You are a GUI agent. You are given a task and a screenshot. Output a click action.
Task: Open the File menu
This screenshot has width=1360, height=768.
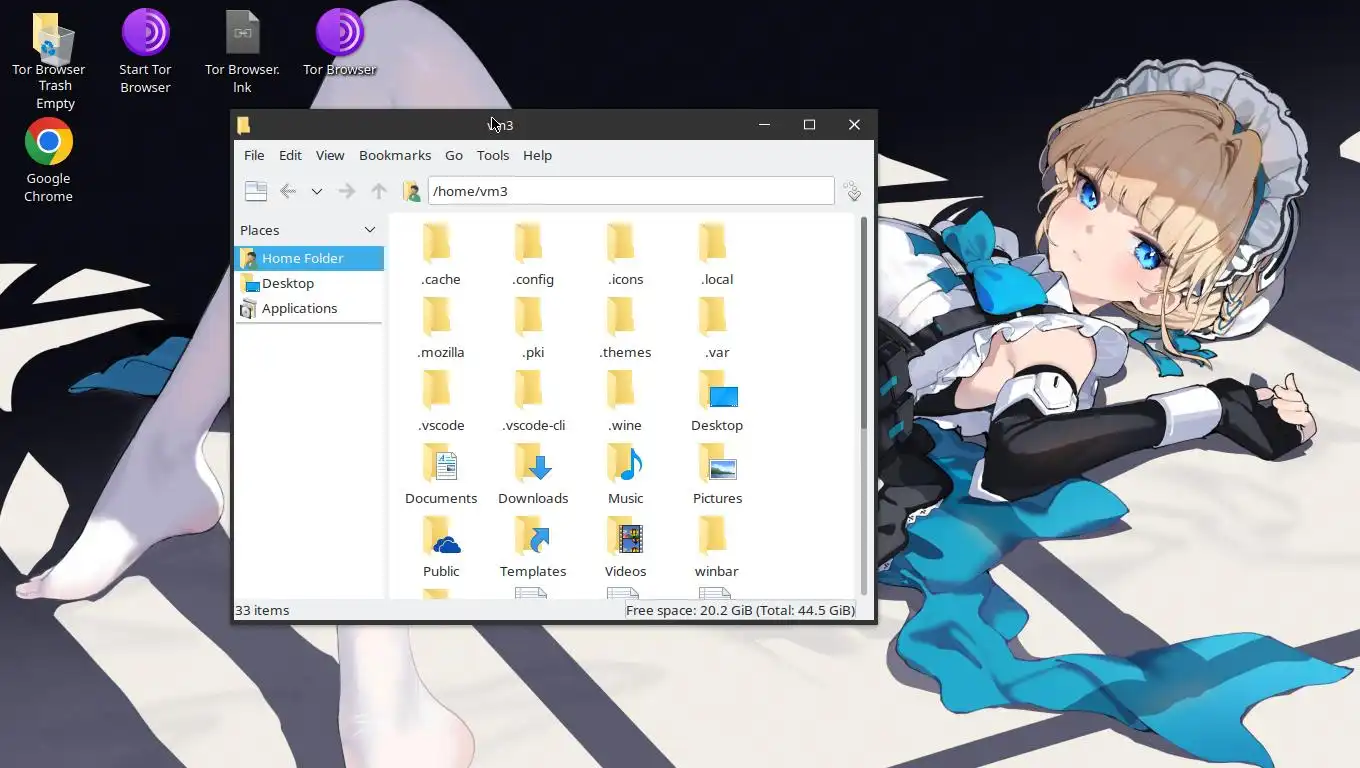254,155
